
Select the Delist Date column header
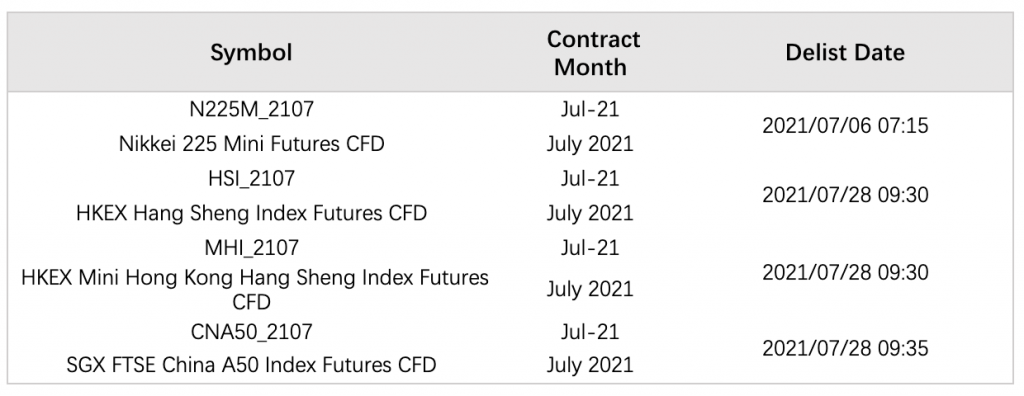pyautogui.click(x=845, y=53)
